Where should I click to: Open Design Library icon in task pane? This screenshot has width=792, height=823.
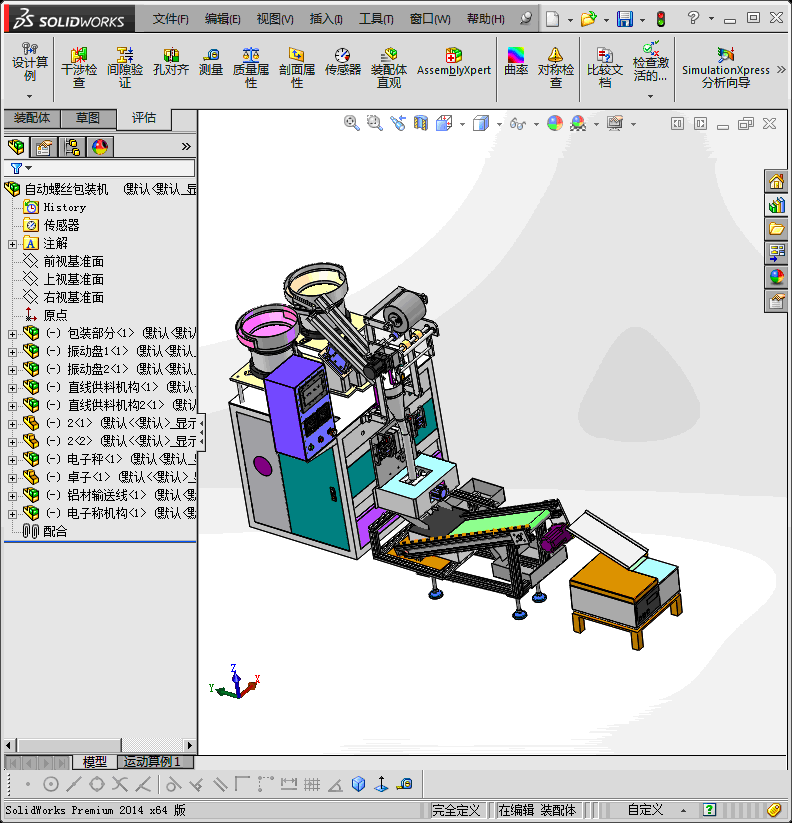tap(776, 206)
